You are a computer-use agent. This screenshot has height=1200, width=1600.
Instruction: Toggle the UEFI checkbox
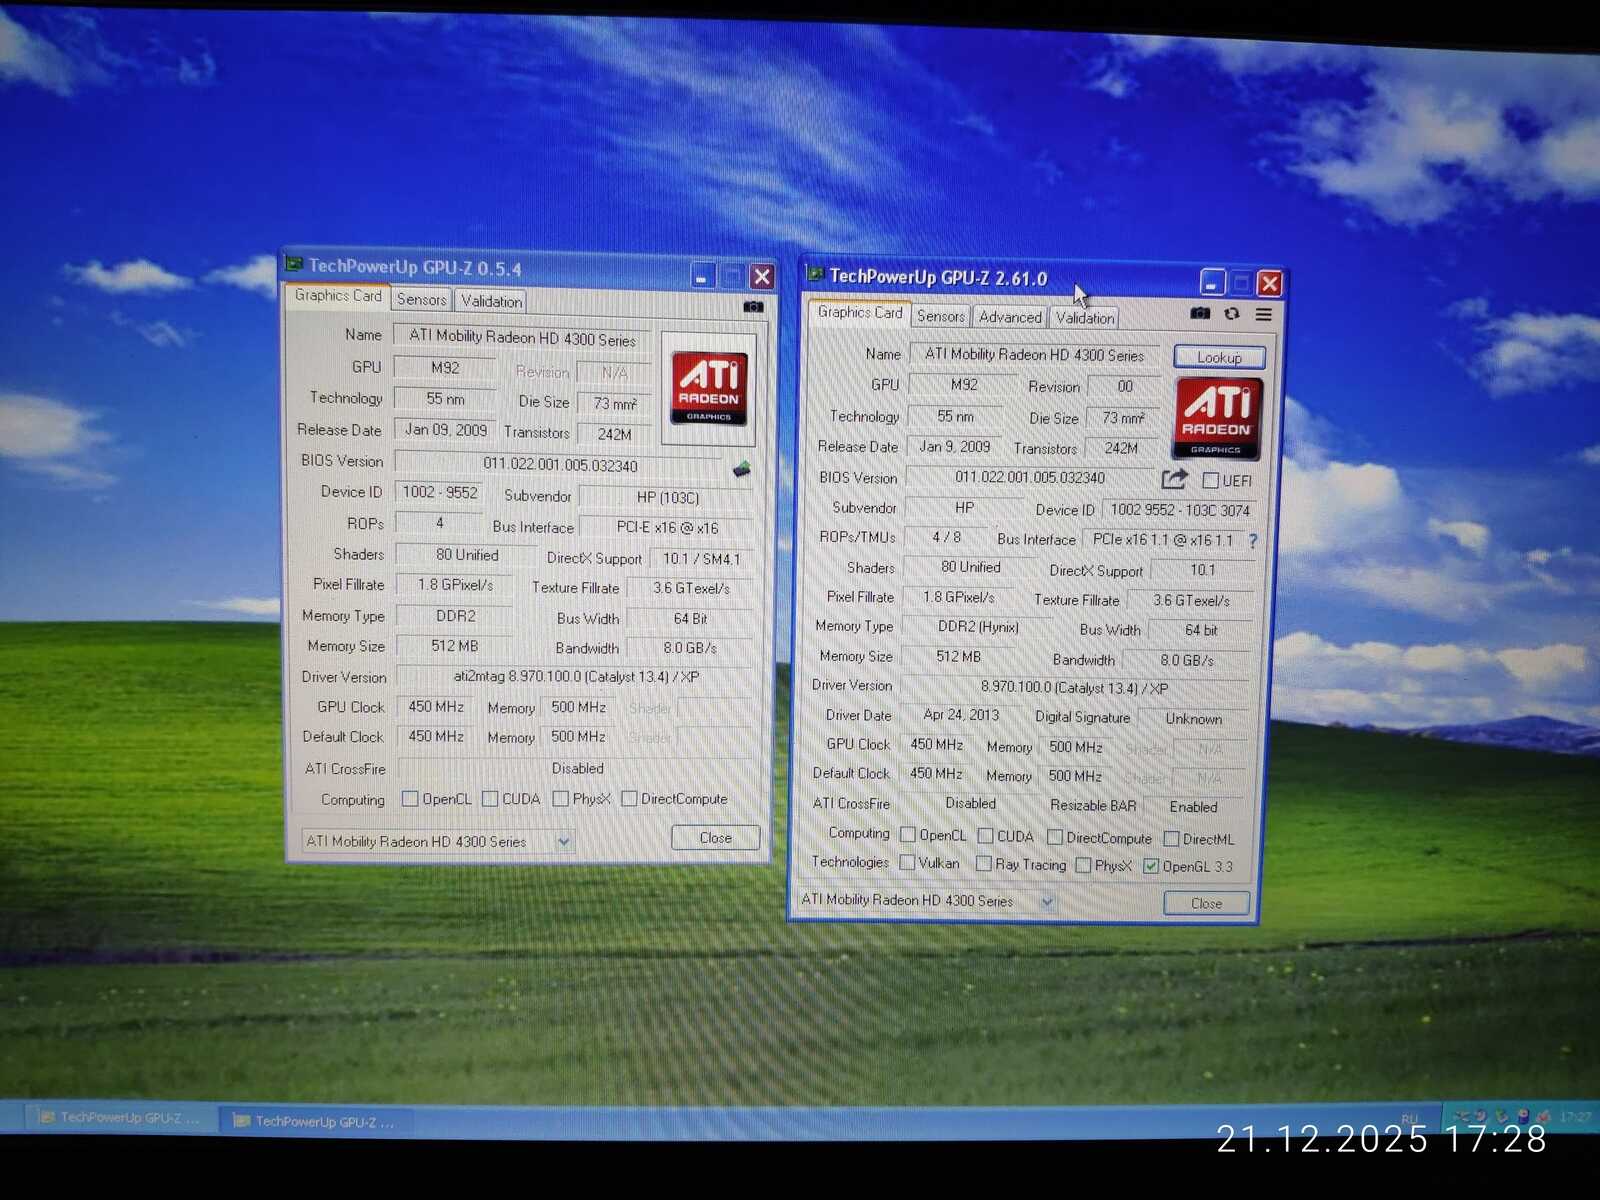coord(1210,480)
